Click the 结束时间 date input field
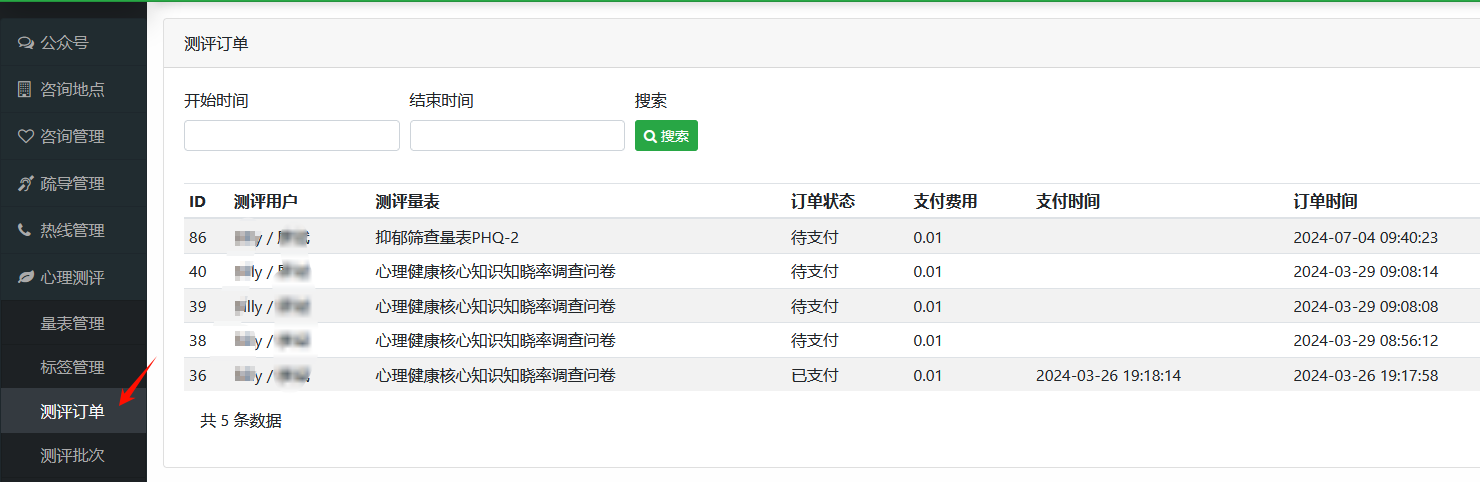The height and width of the screenshot is (482, 1480). (517, 136)
